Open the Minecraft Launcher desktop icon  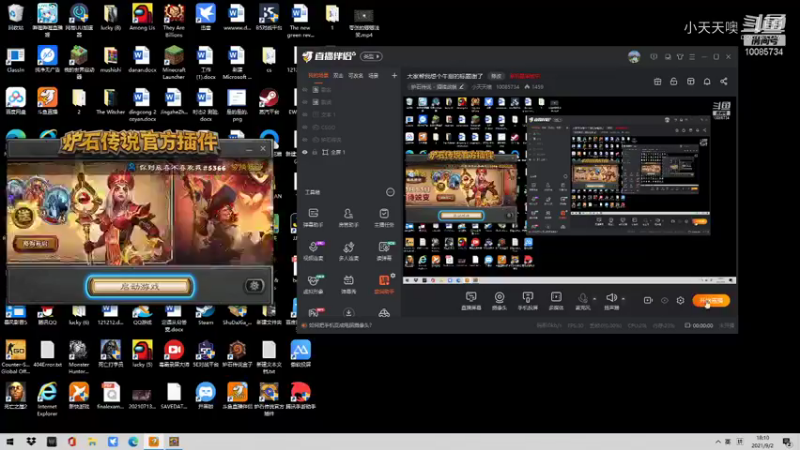tap(173, 62)
